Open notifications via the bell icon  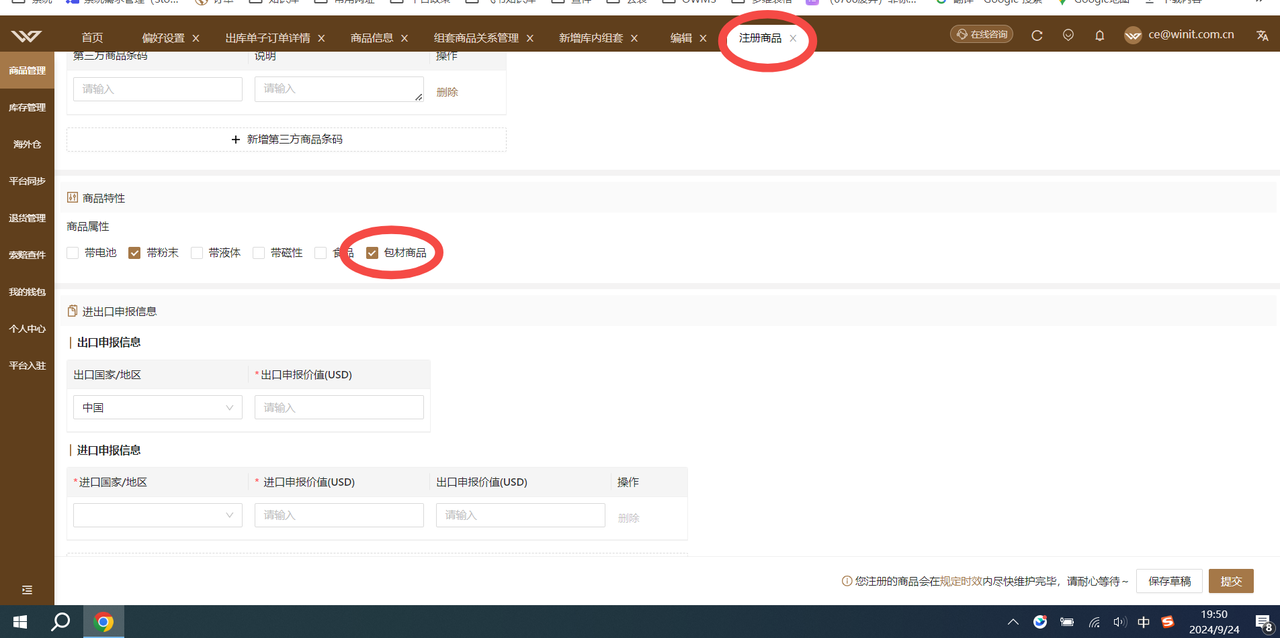(1099, 34)
